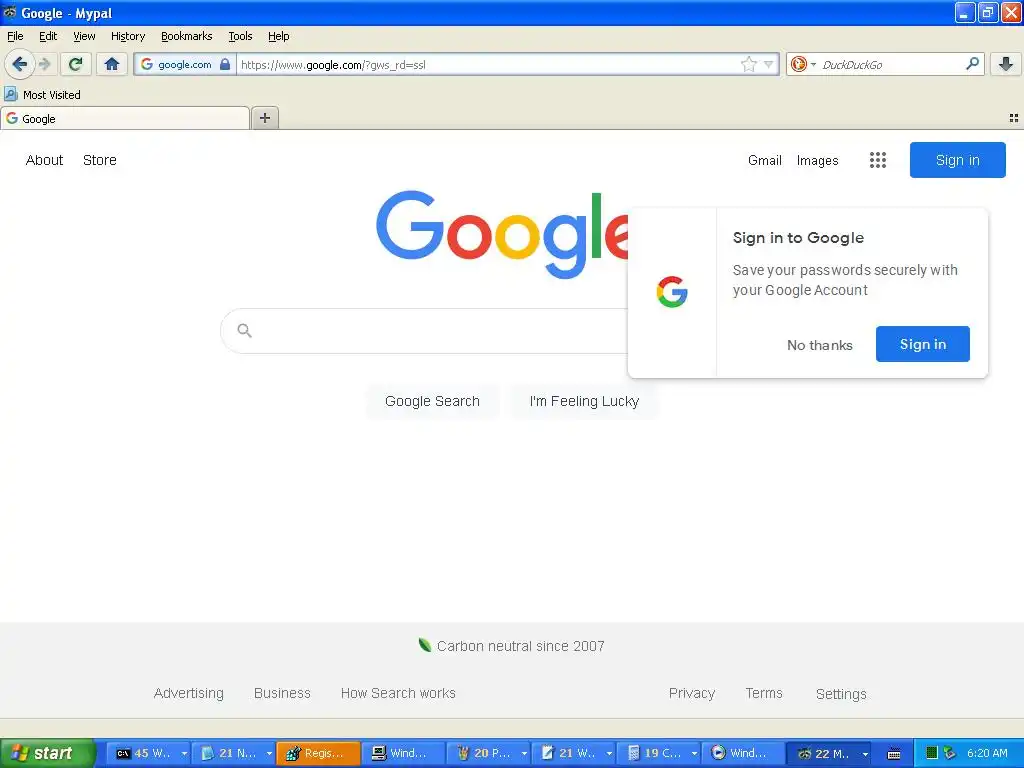Open the Help menu
Screen dimensions: 1024x768
[x=278, y=36]
